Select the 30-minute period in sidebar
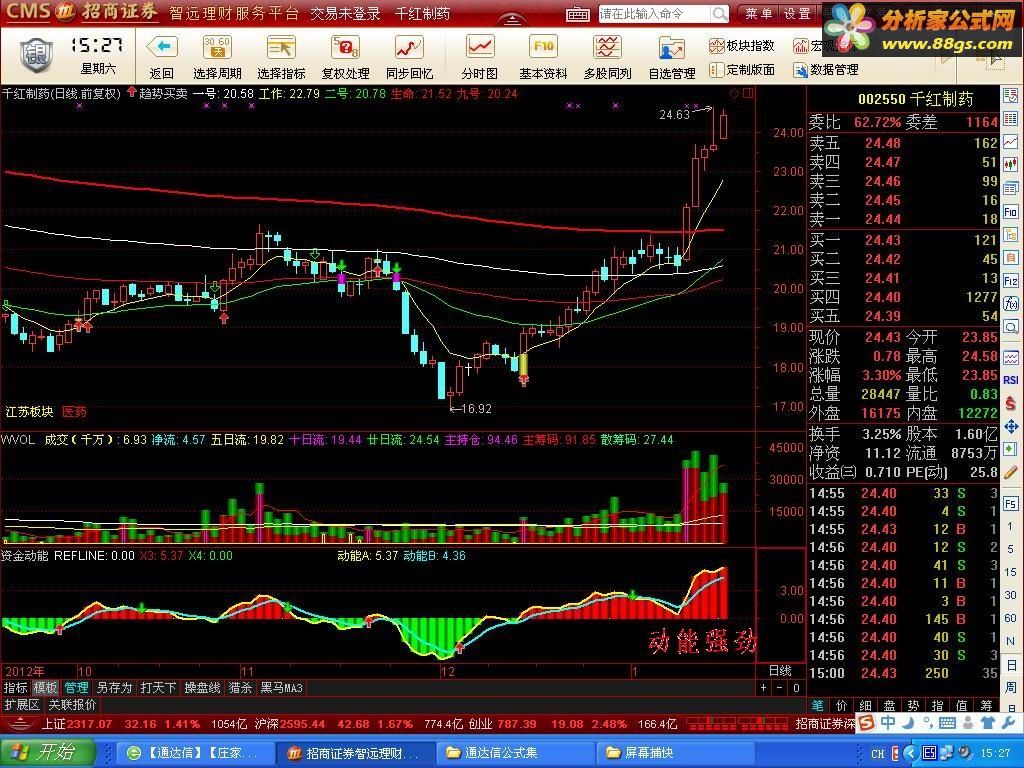The width and height of the screenshot is (1024, 768). (1010, 594)
